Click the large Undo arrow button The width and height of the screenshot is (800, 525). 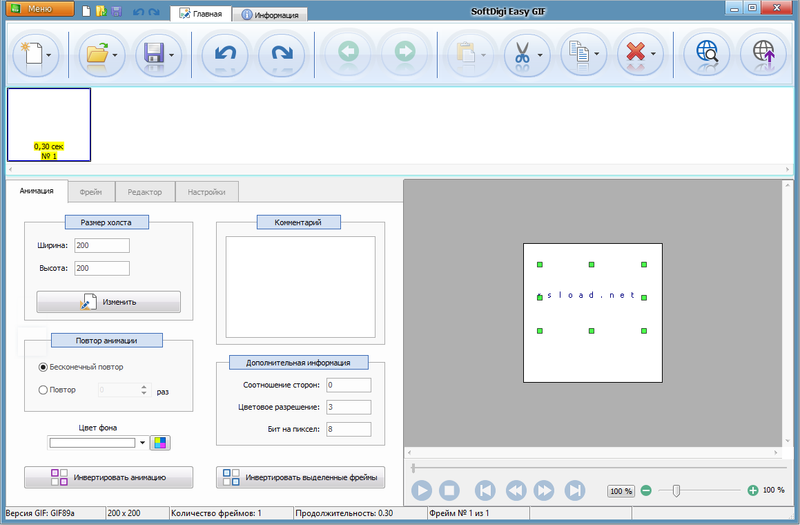(x=225, y=54)
